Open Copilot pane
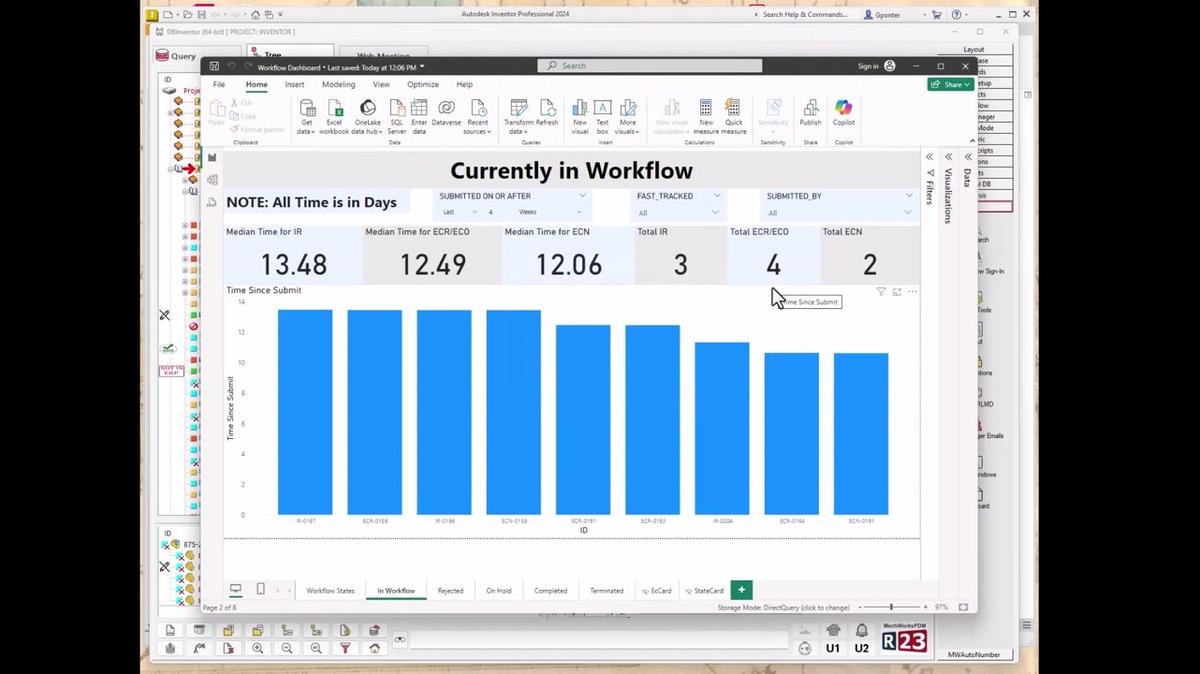Screen dimensions: 1200x674 [844, 112]
